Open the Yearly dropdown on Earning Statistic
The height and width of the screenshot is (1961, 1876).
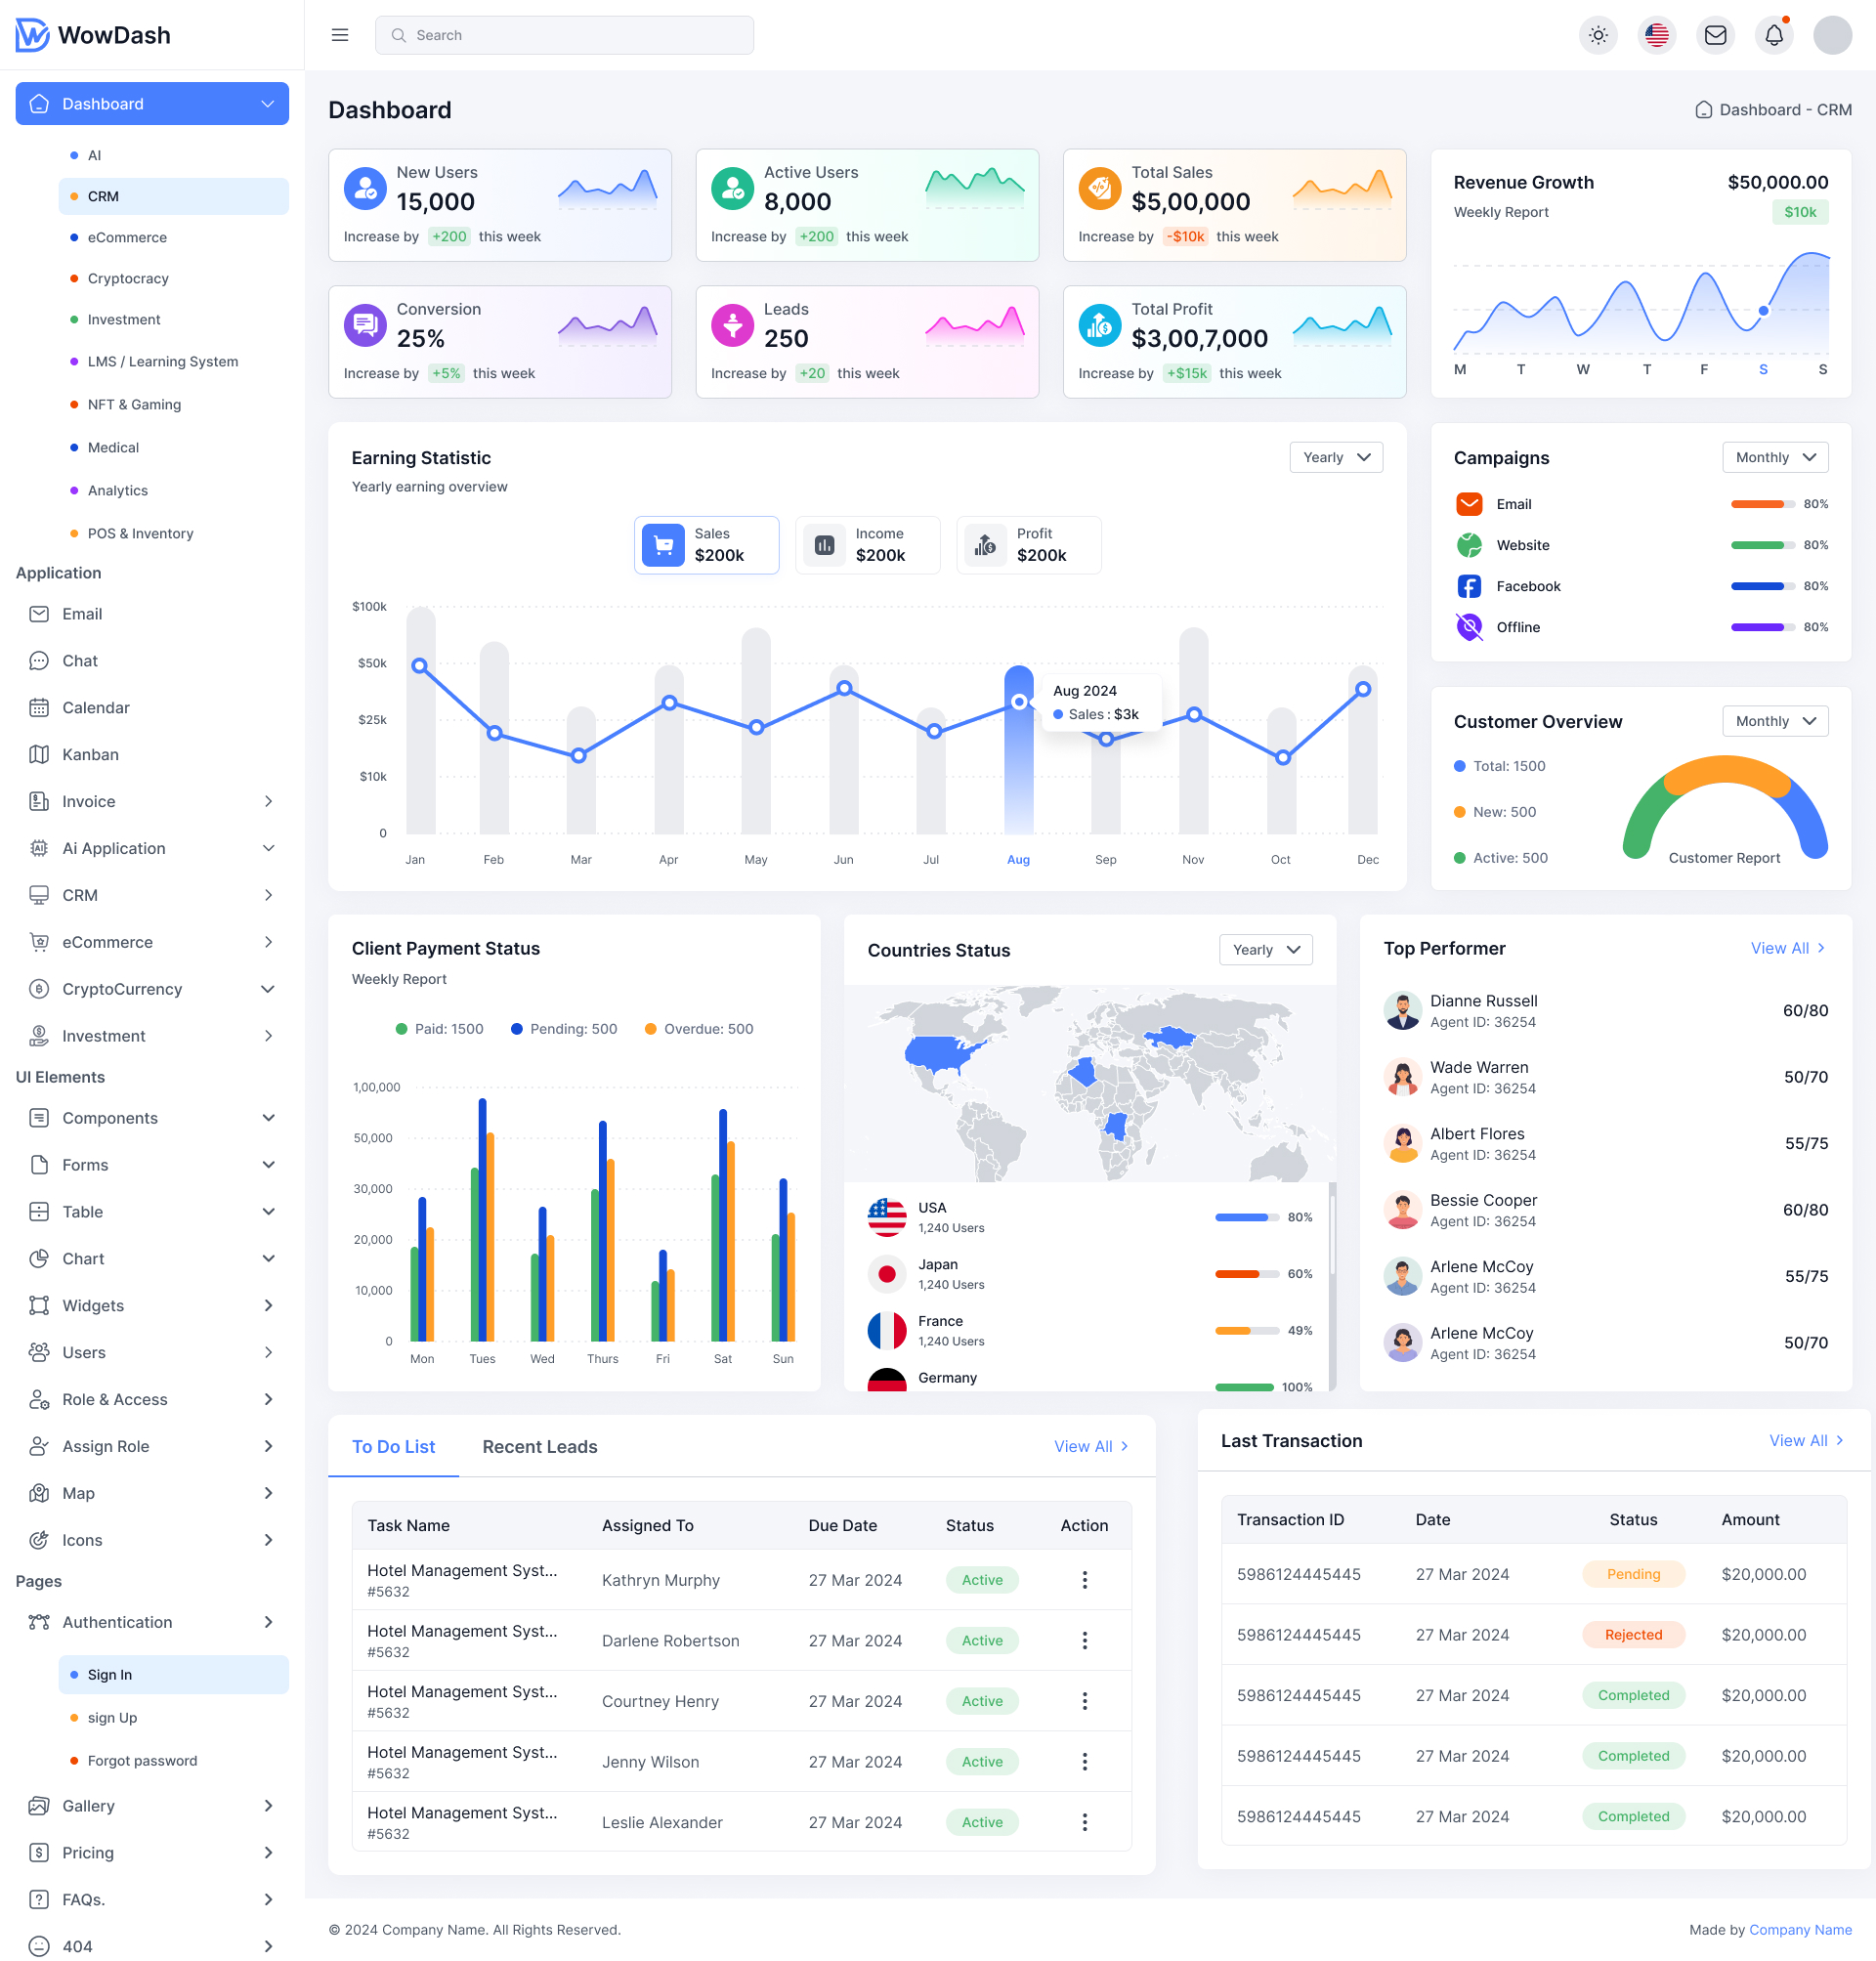[1336, 457]
